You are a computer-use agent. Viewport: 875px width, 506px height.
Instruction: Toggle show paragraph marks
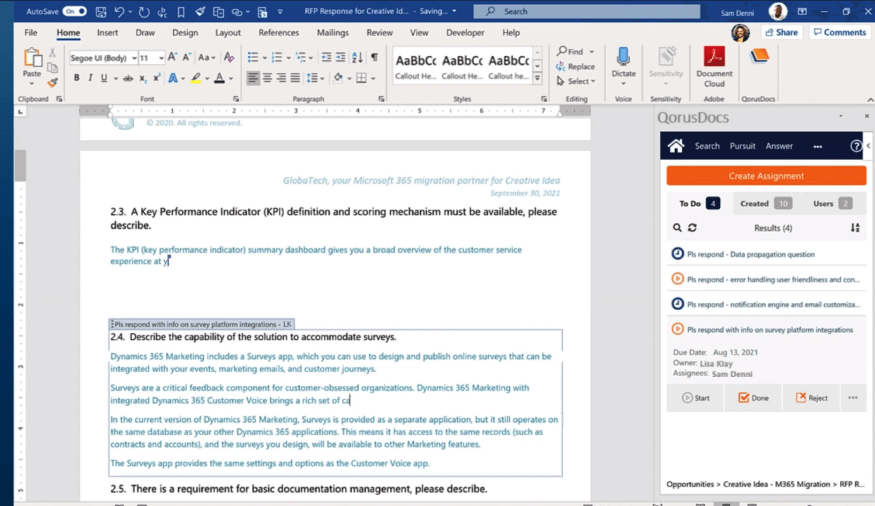(375, 58)
